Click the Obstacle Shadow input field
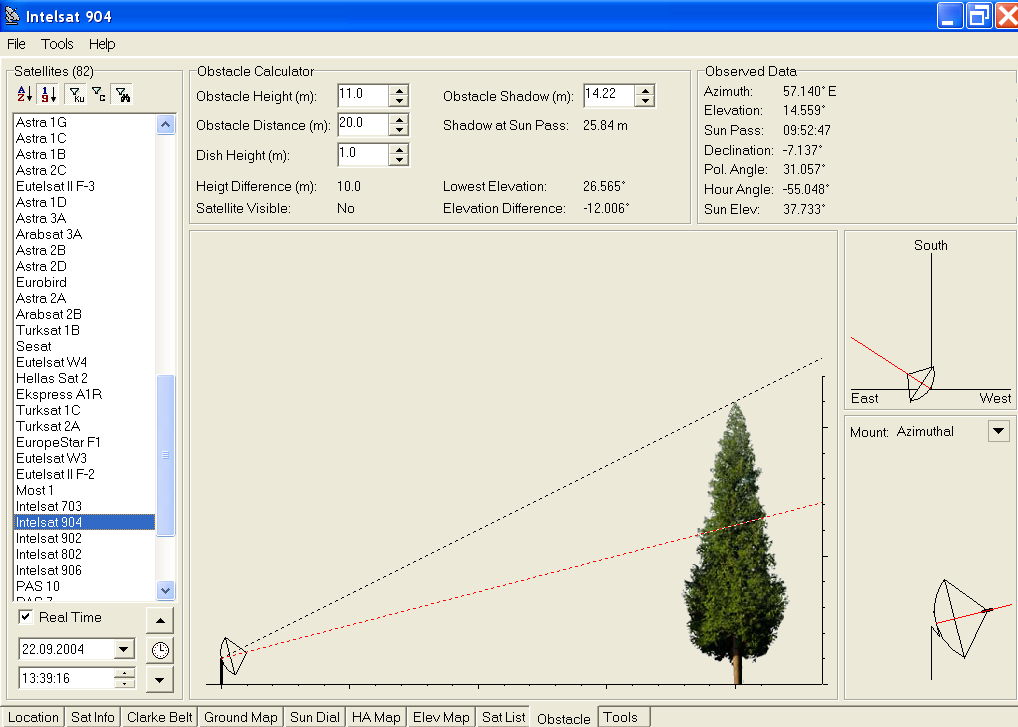The height and width of the screenshot is (727, 1018). [609, 95]
